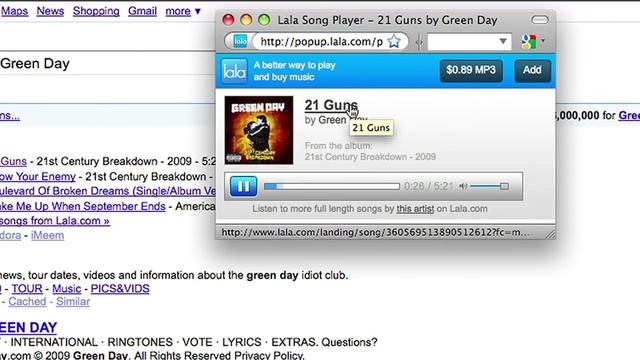The width and height of the screenshot is (640, 360).
Task: Click '21st Century Breakdown - 2009' album text
Action: pos(370,157)
